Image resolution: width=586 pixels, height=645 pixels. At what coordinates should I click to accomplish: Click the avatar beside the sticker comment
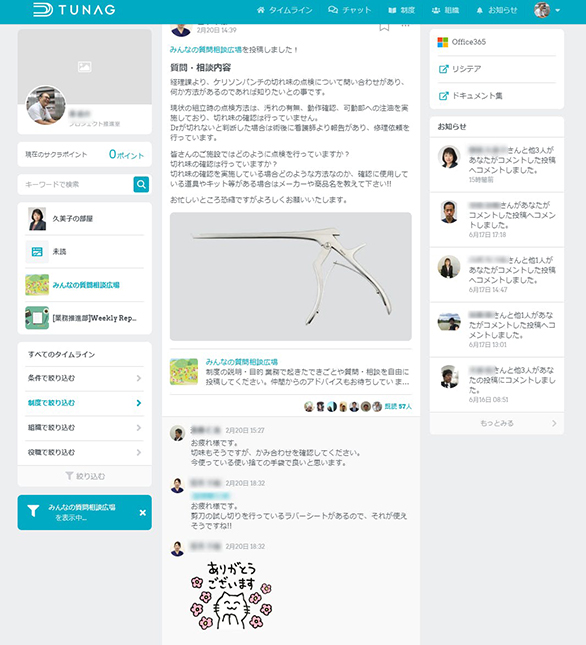pyautogui.click(x=177, y=549)
